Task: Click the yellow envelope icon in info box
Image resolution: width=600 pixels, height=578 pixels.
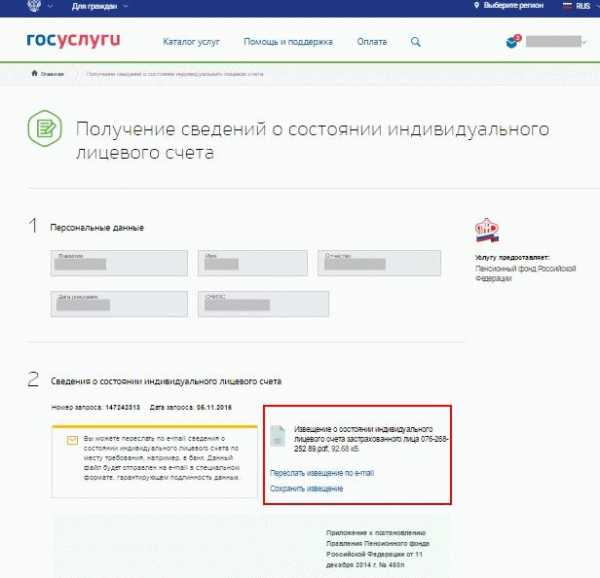Action: 72,440
